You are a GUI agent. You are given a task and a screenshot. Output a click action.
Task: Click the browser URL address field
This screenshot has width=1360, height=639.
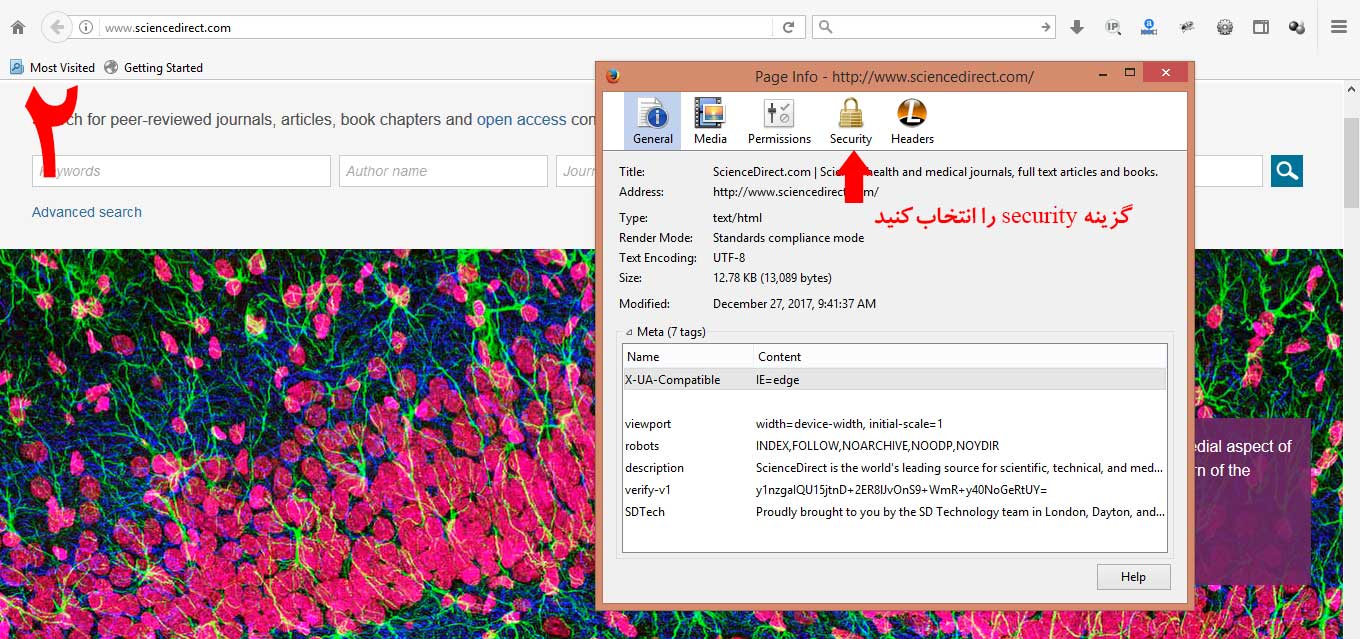click(435, 27)
